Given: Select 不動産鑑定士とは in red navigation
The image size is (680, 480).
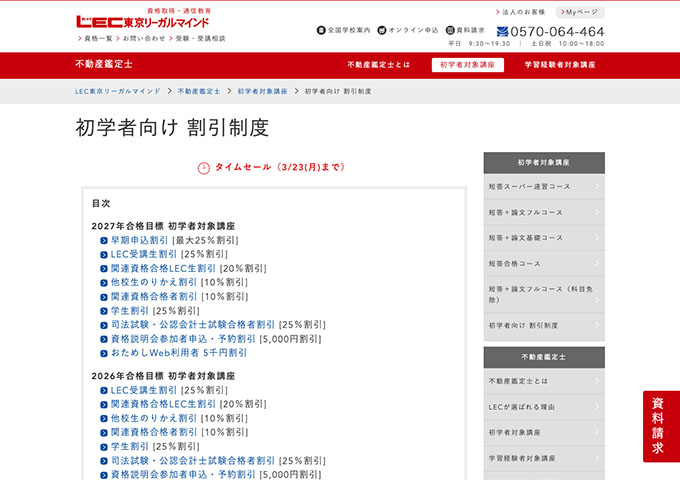Looking at the screenshot, I should click(378, 65).
